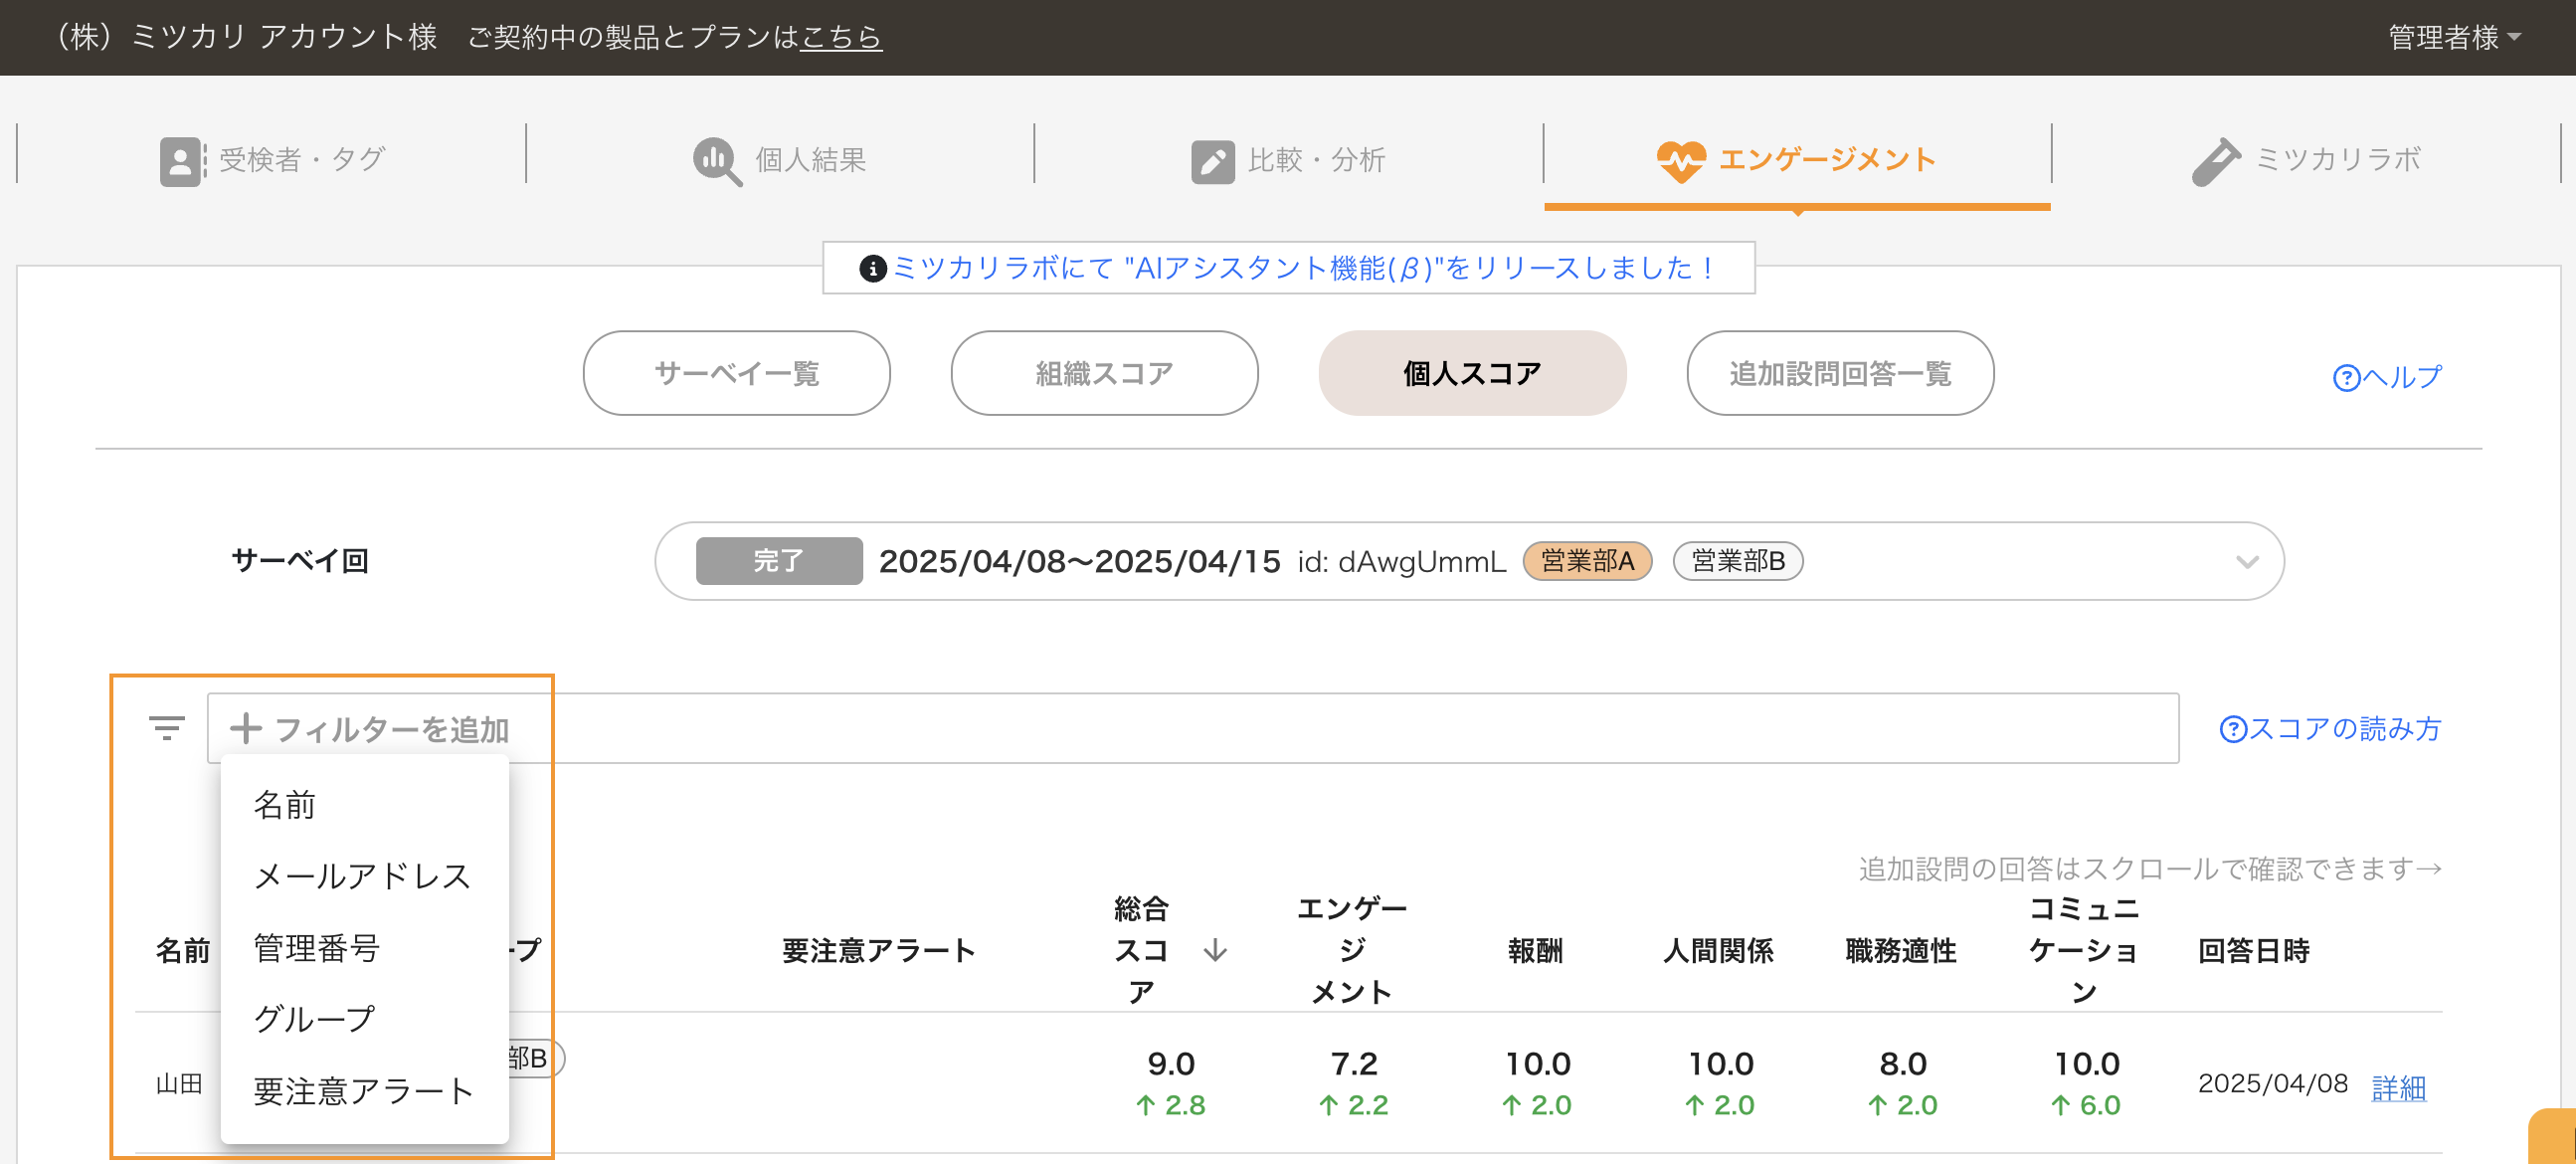Click the filter lines icon
Screen dimensions: 2576x1164
click(167, 728)
